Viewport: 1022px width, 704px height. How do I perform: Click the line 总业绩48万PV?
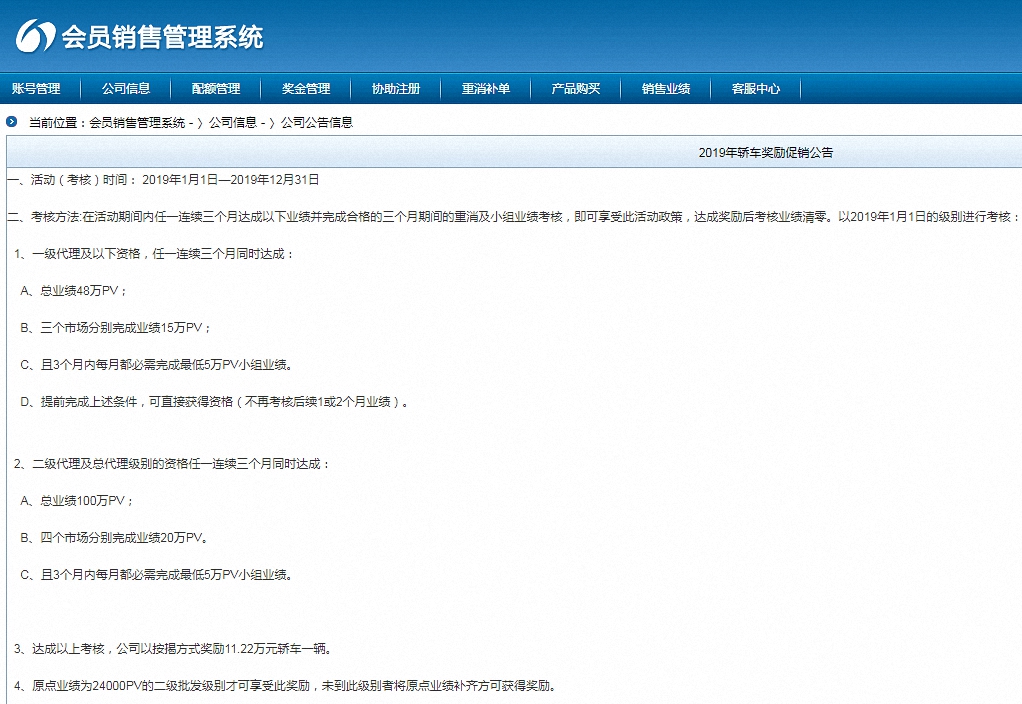click(74, 291)
